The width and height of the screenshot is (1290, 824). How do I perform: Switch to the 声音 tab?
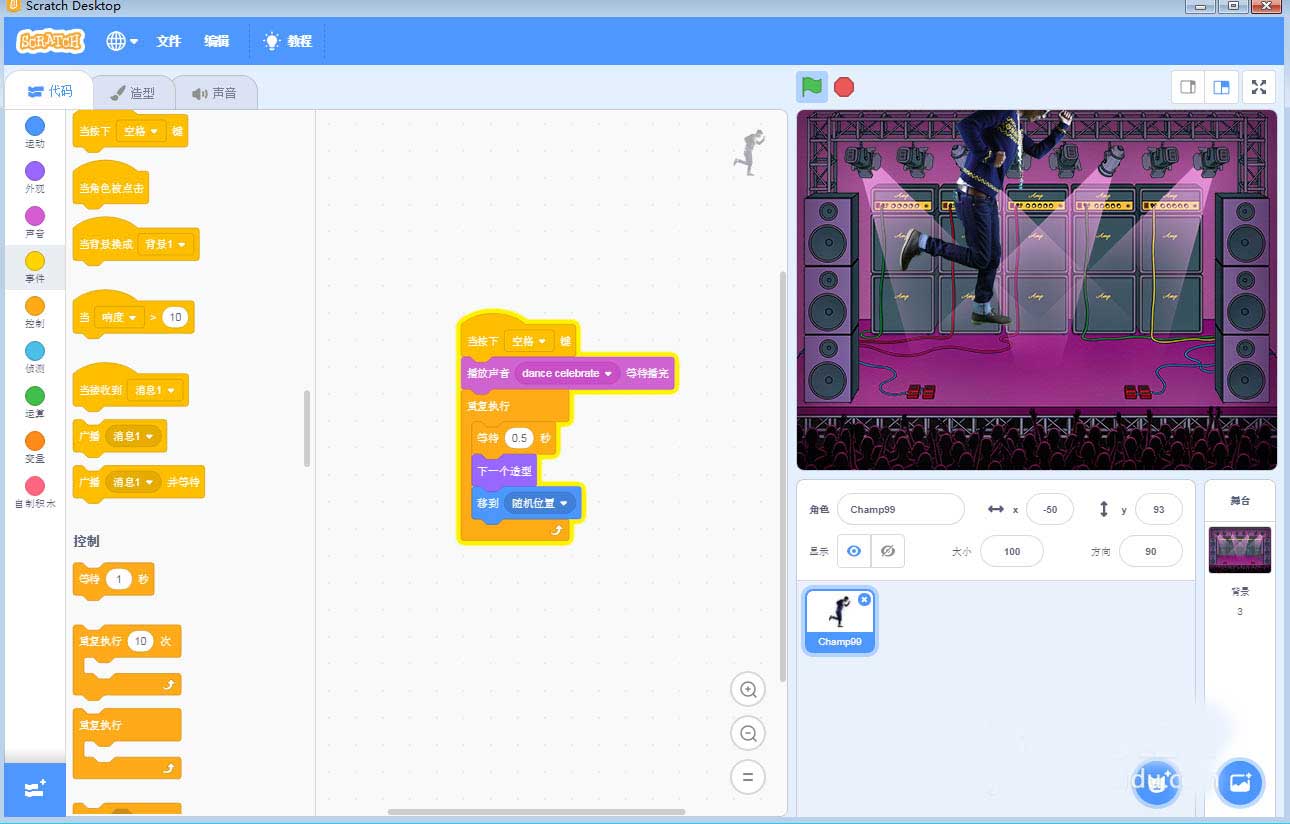[215, 92]
